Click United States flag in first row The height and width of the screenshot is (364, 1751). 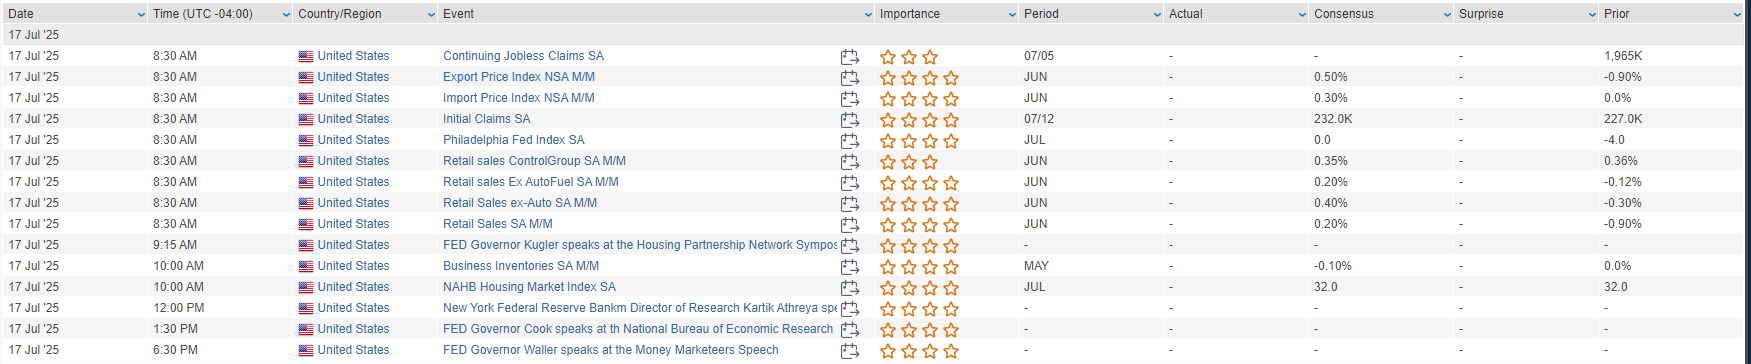point(306,57)
